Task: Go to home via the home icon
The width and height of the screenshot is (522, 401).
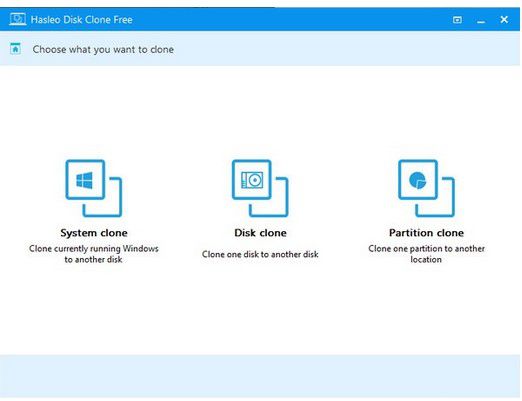Action: click(15, 49)
